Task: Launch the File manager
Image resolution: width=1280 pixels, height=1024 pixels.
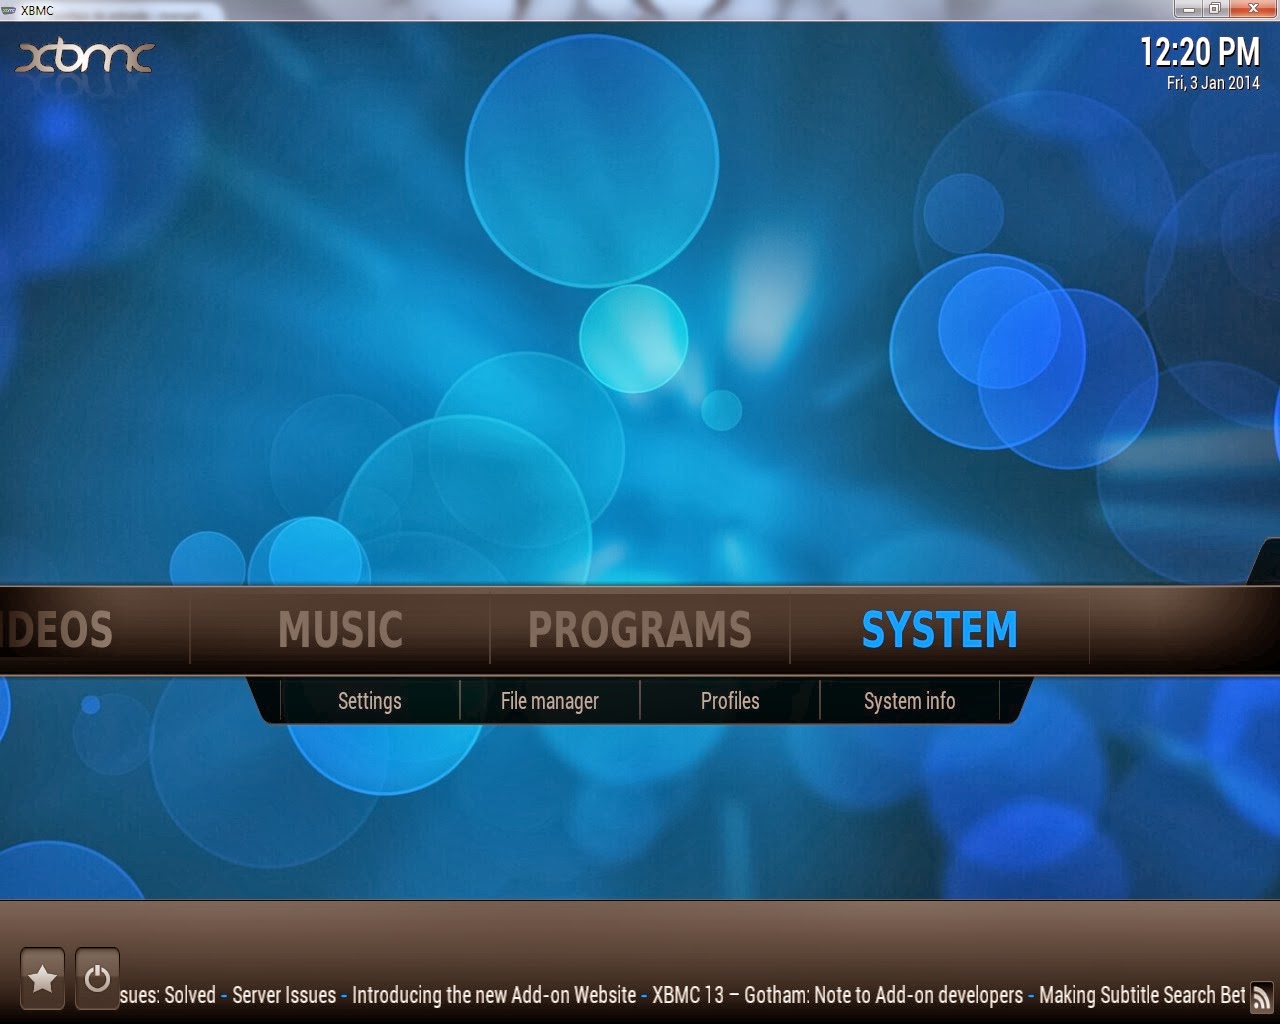Action: tap(549, 701)
